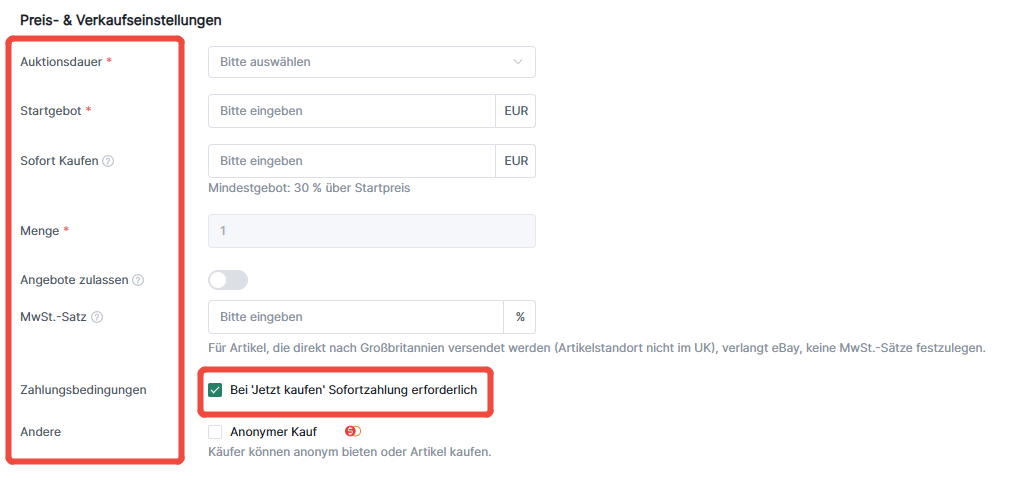
Task: Click into the Sofort Kaufen price field
Action: click(352, 161)
